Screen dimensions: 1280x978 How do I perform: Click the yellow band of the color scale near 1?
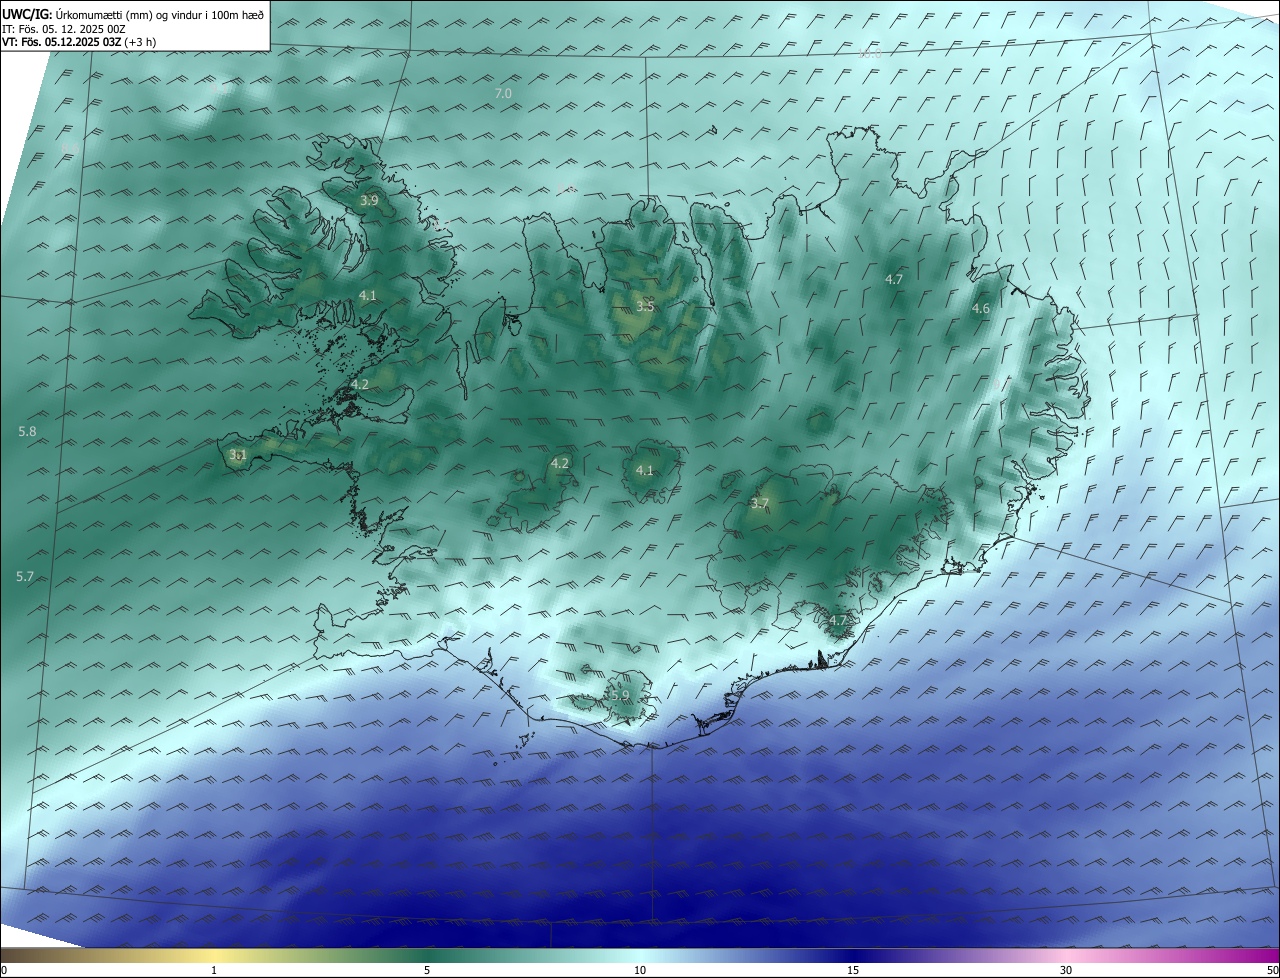(214, 955)
